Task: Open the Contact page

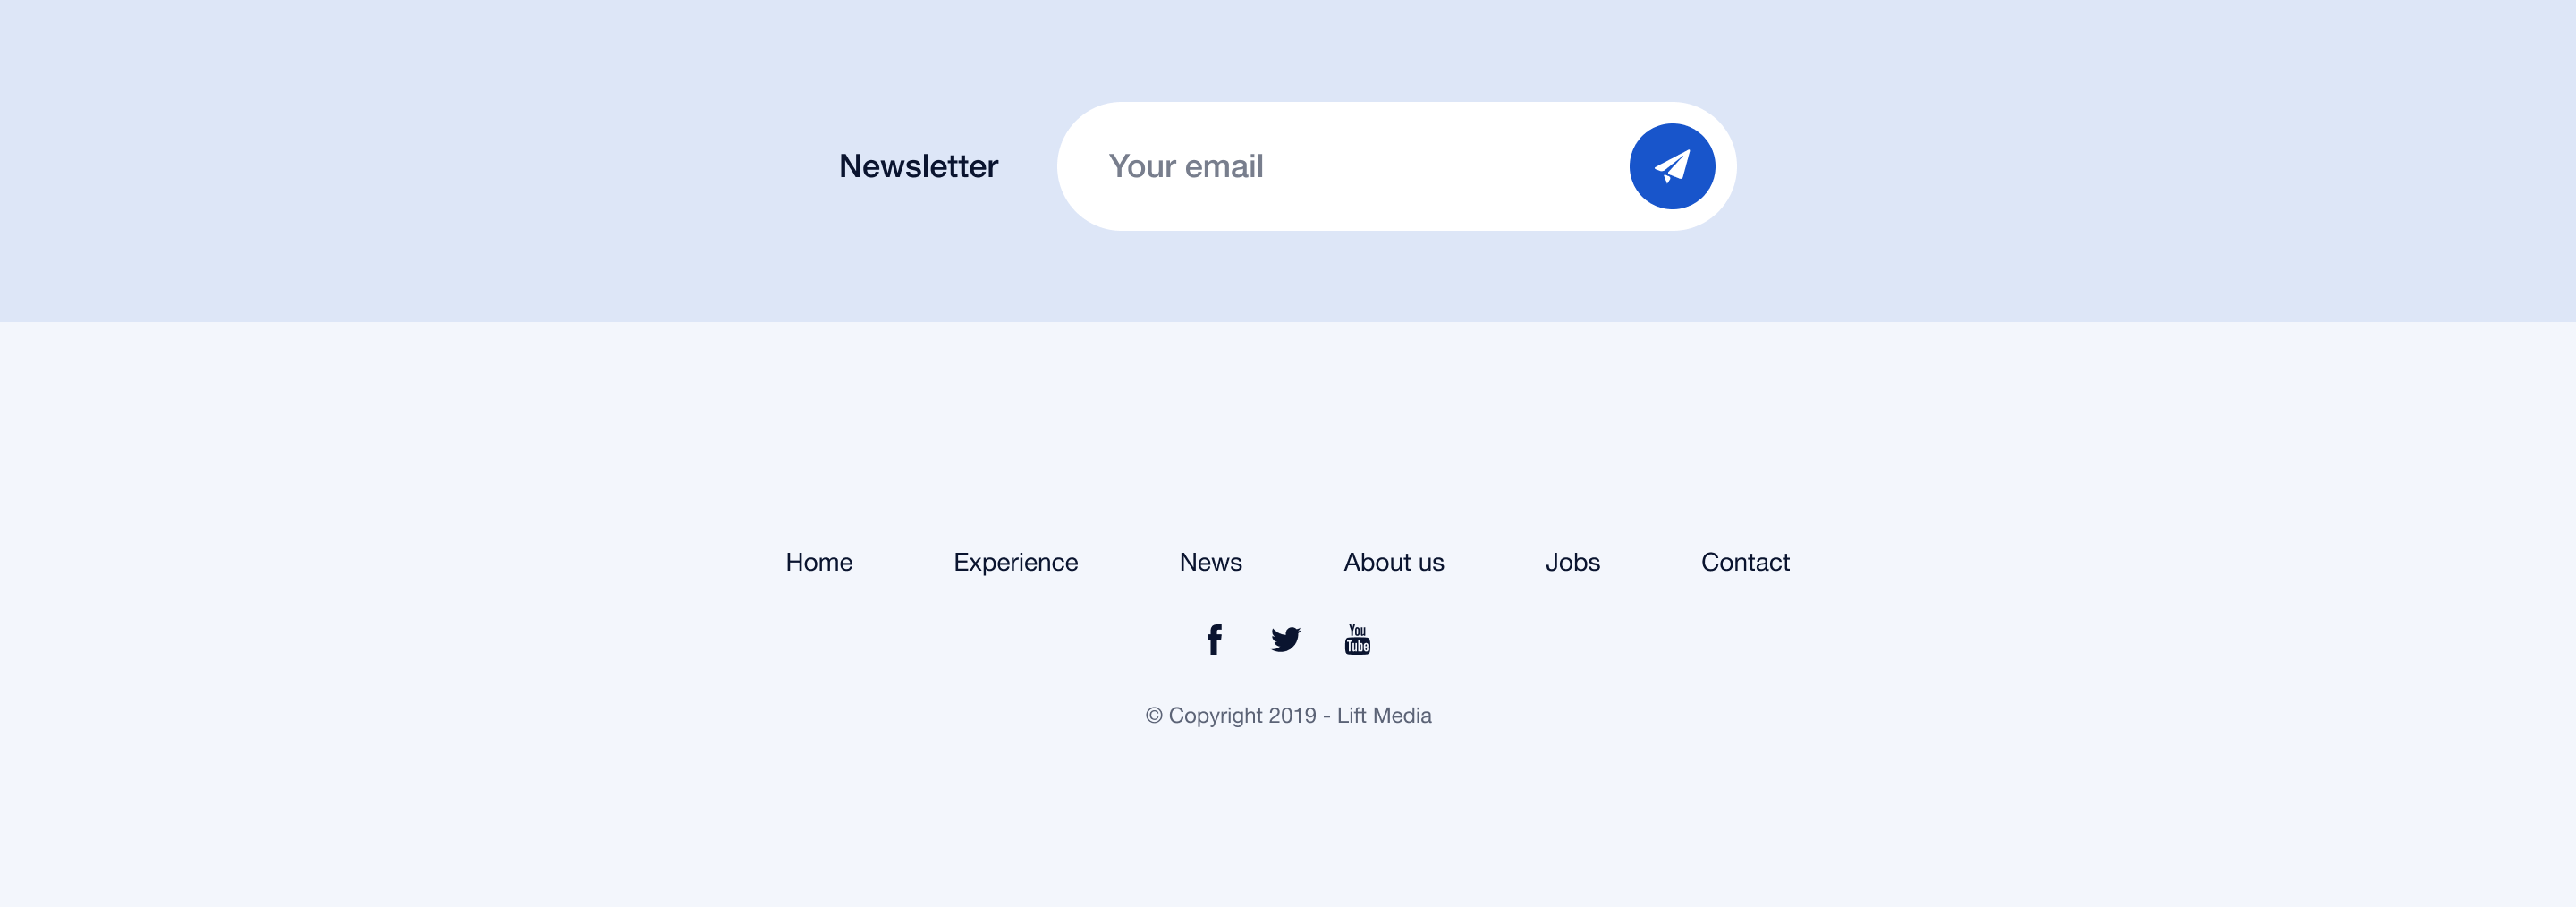Action: [1745, 562]
